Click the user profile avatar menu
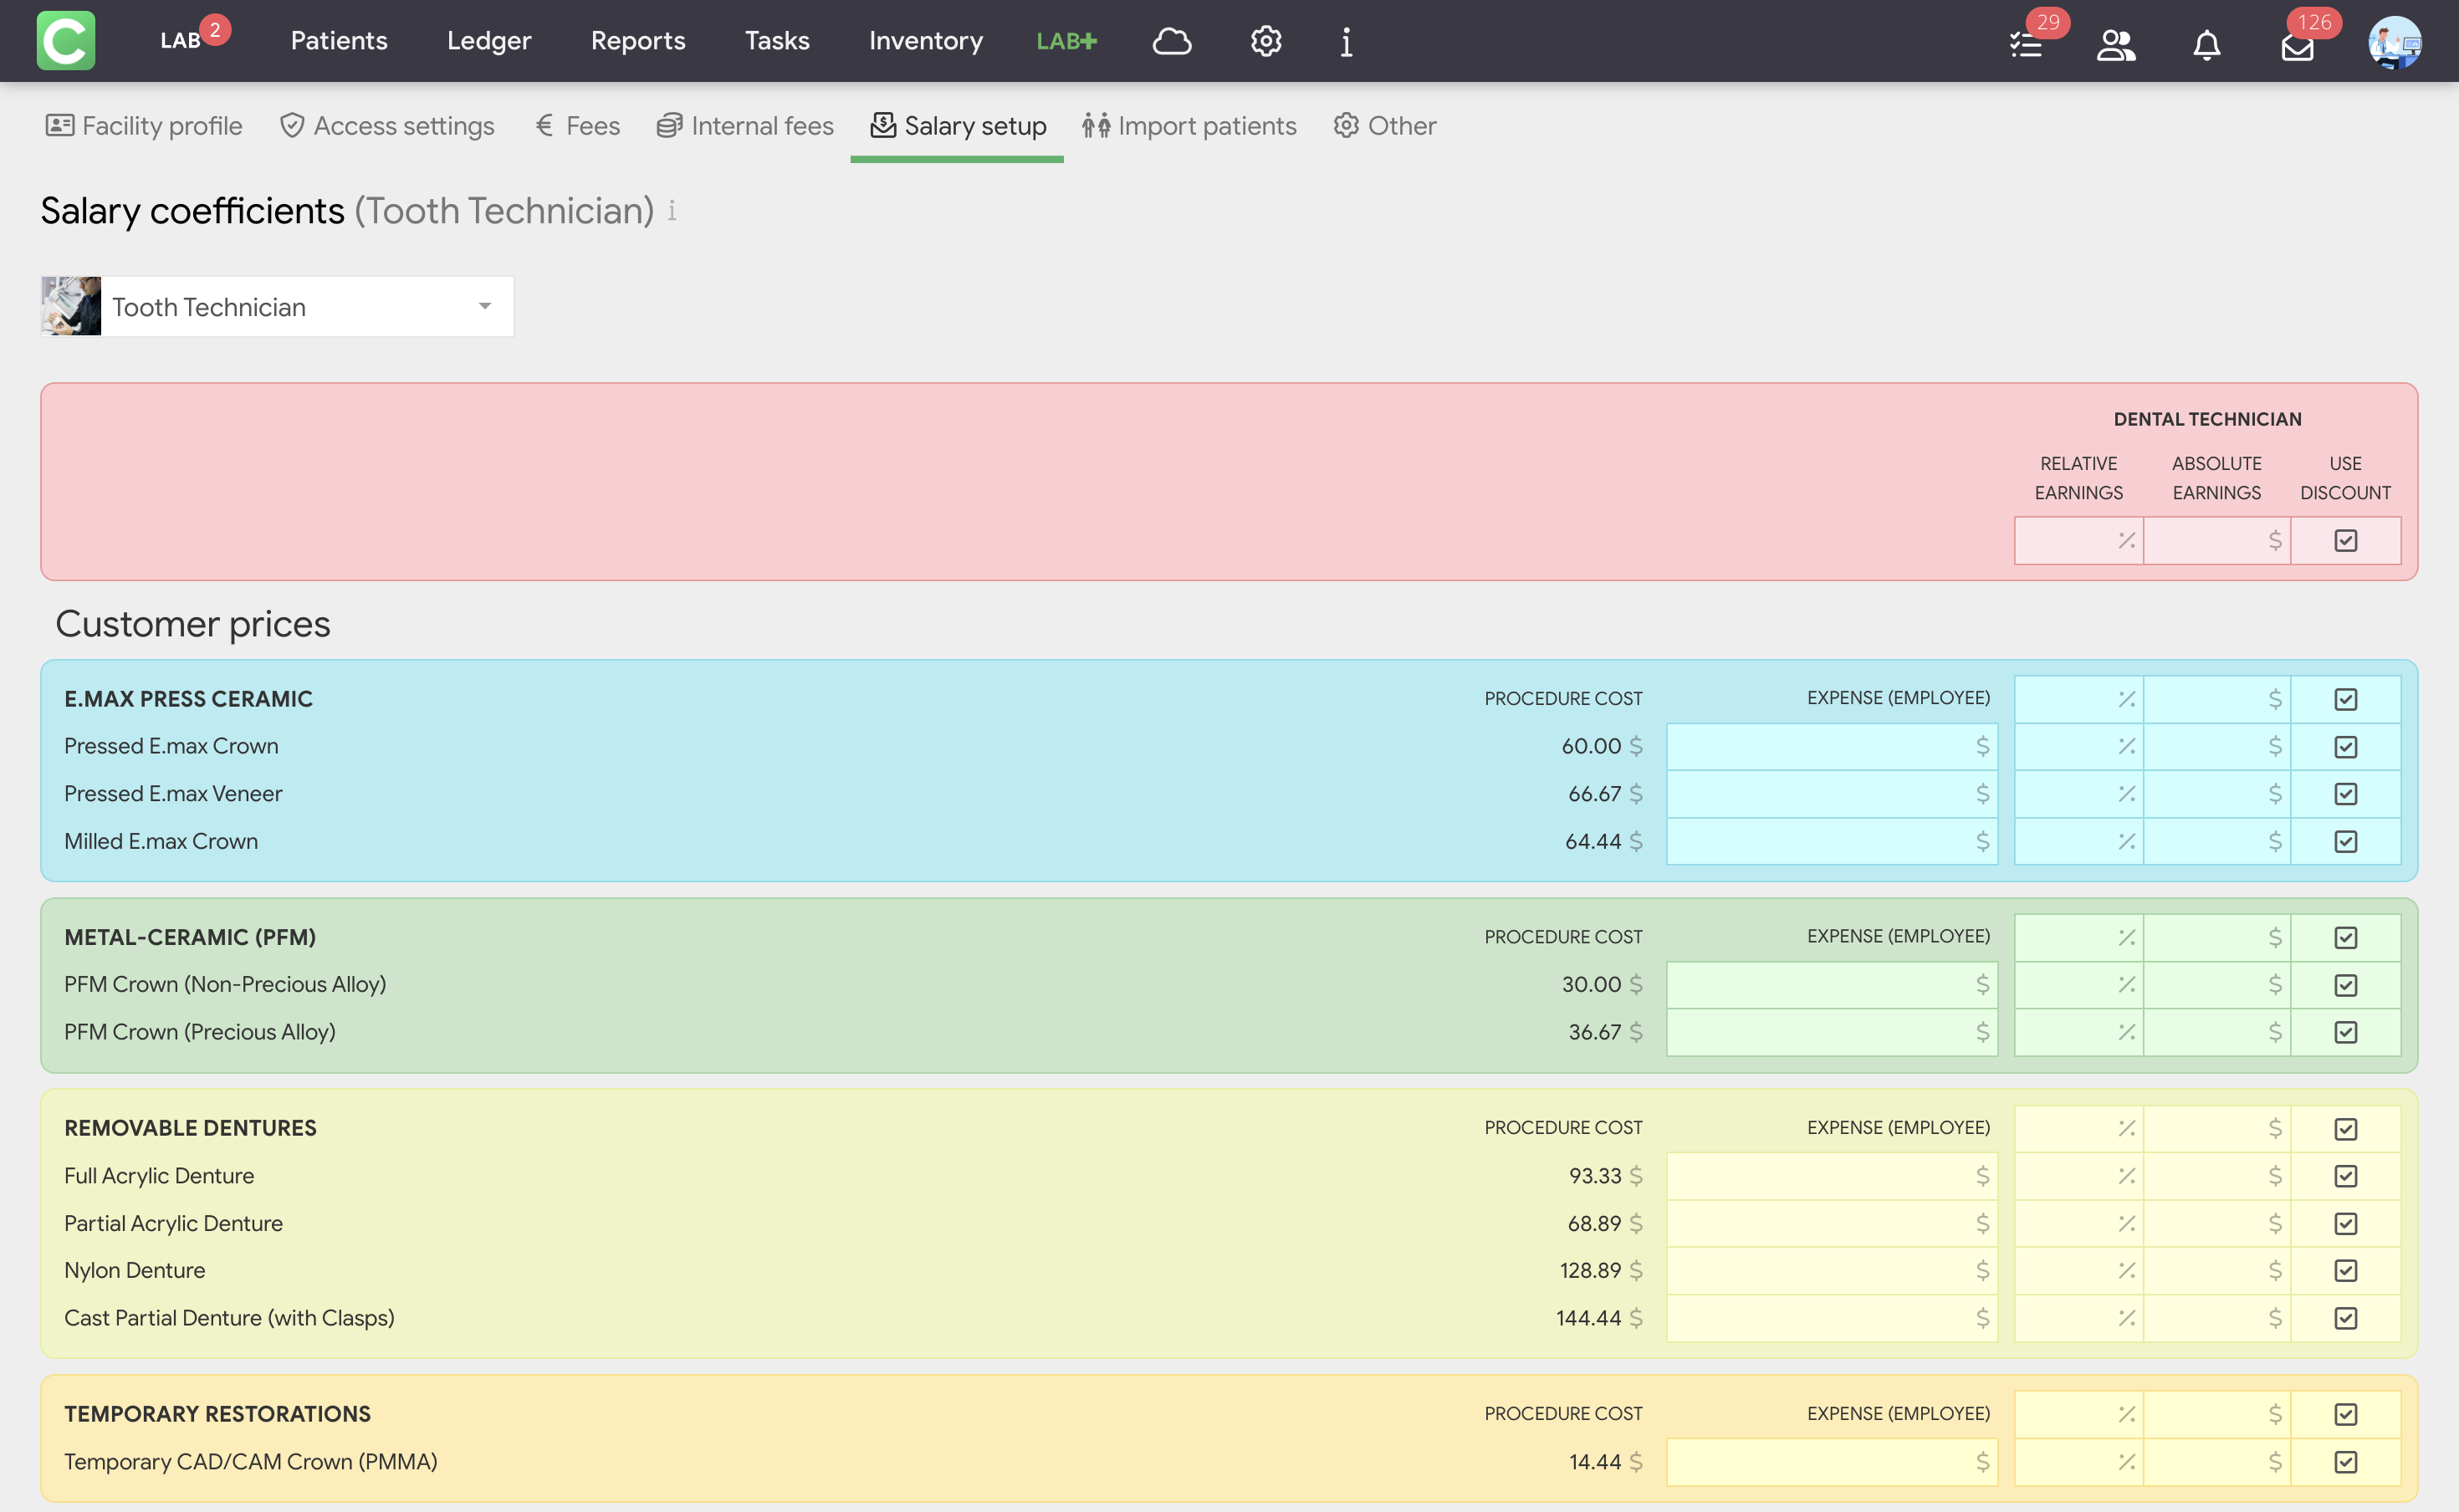Image resolution: width=2459 pixels, height=1512 pixels. 2395,43
